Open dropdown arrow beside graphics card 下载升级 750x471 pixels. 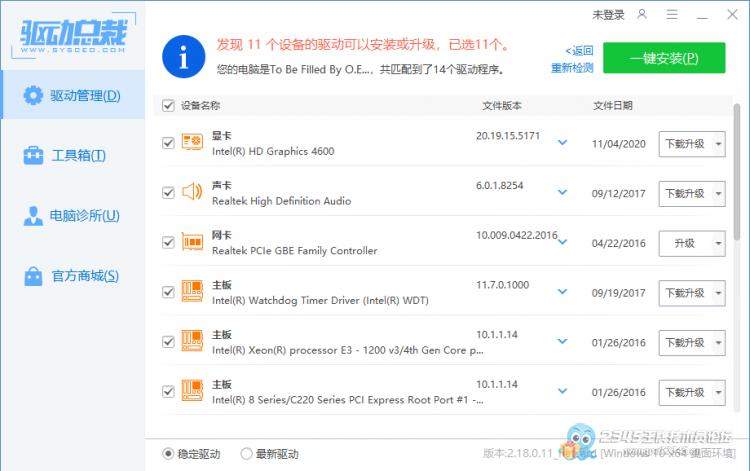click(x=718, y=144)
